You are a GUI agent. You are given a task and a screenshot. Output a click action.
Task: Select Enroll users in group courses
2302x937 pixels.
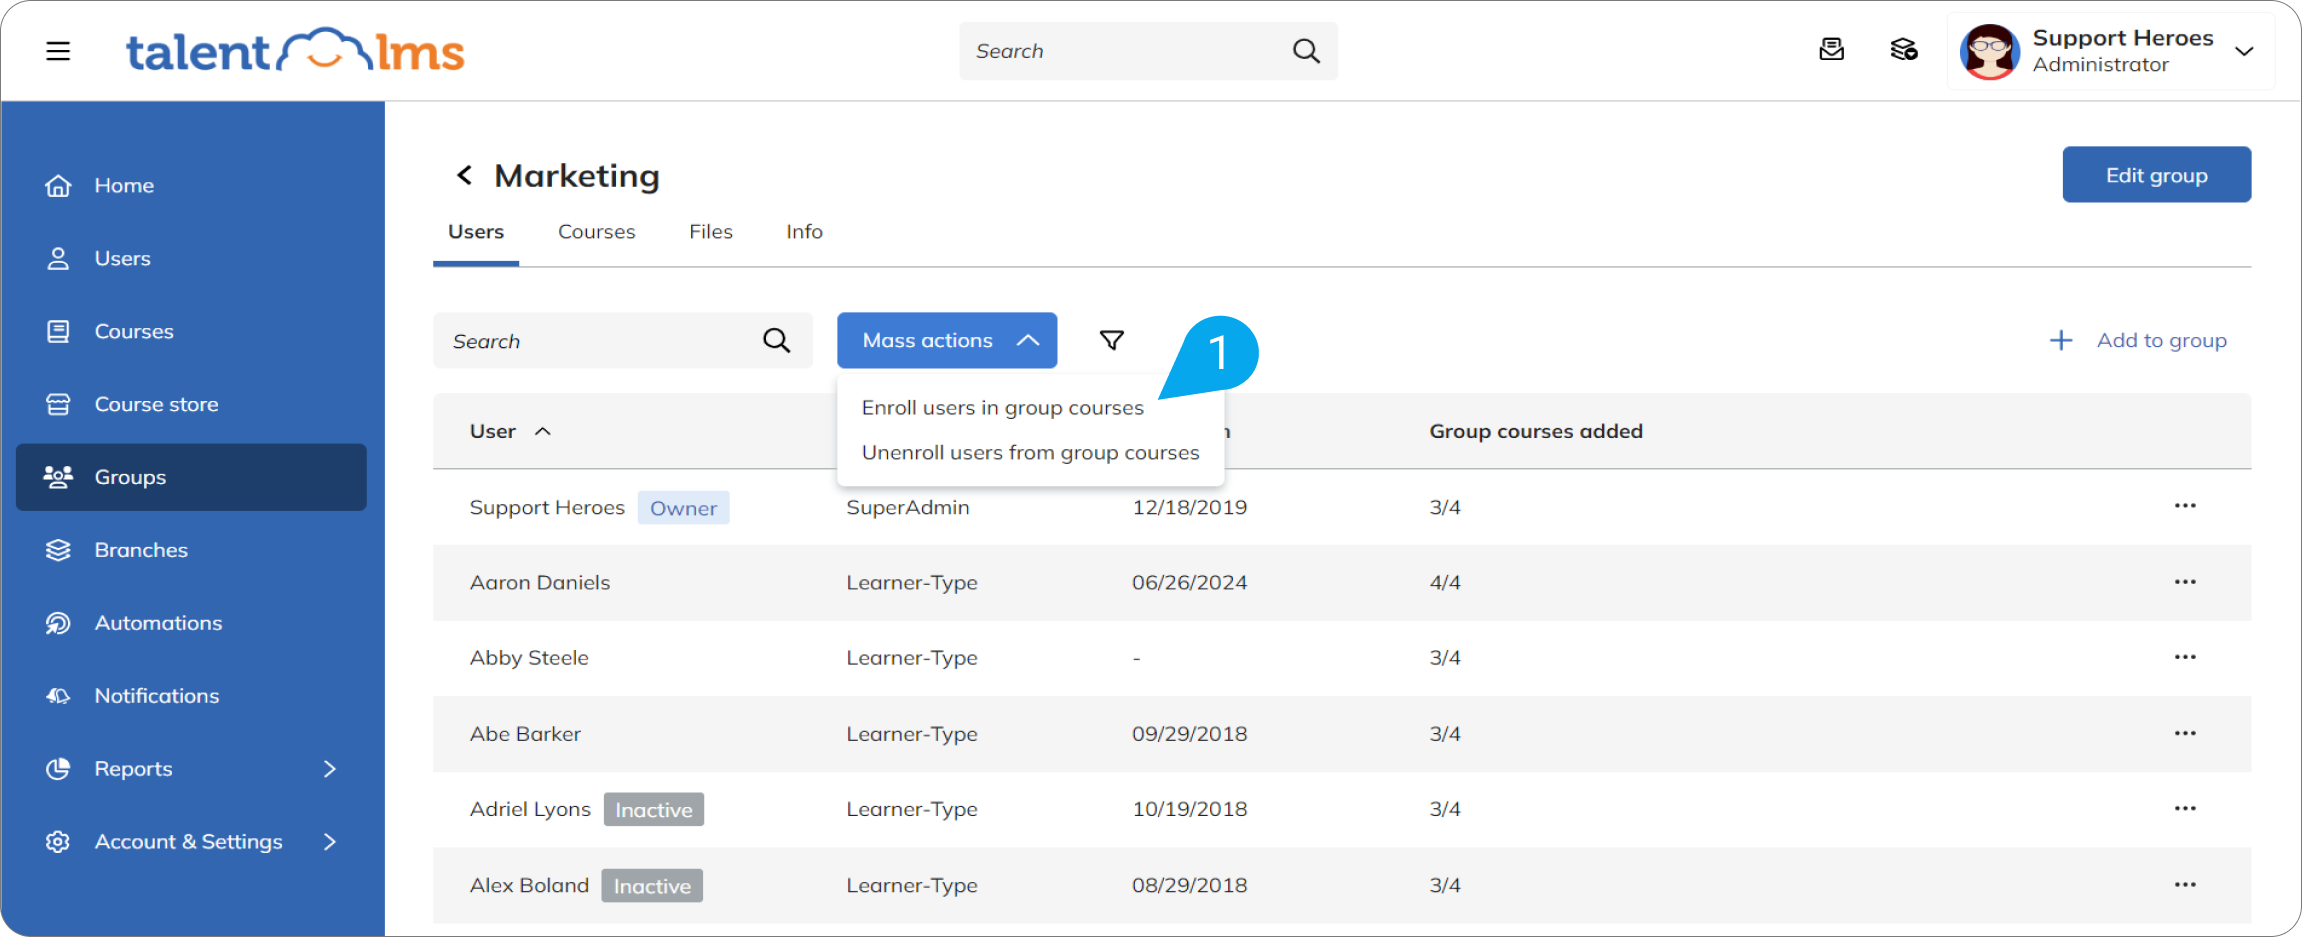(x=1002, y=408)
